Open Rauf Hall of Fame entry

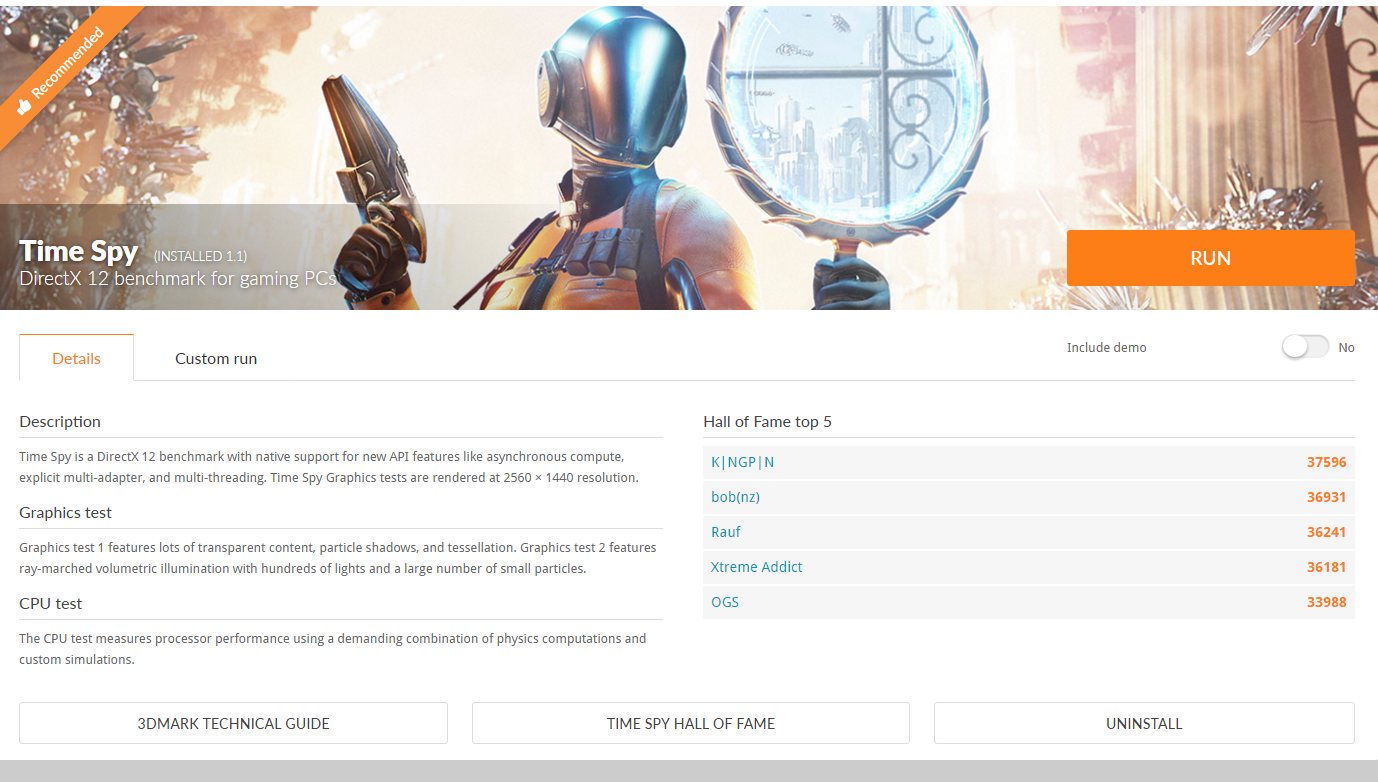pos(726,532)
